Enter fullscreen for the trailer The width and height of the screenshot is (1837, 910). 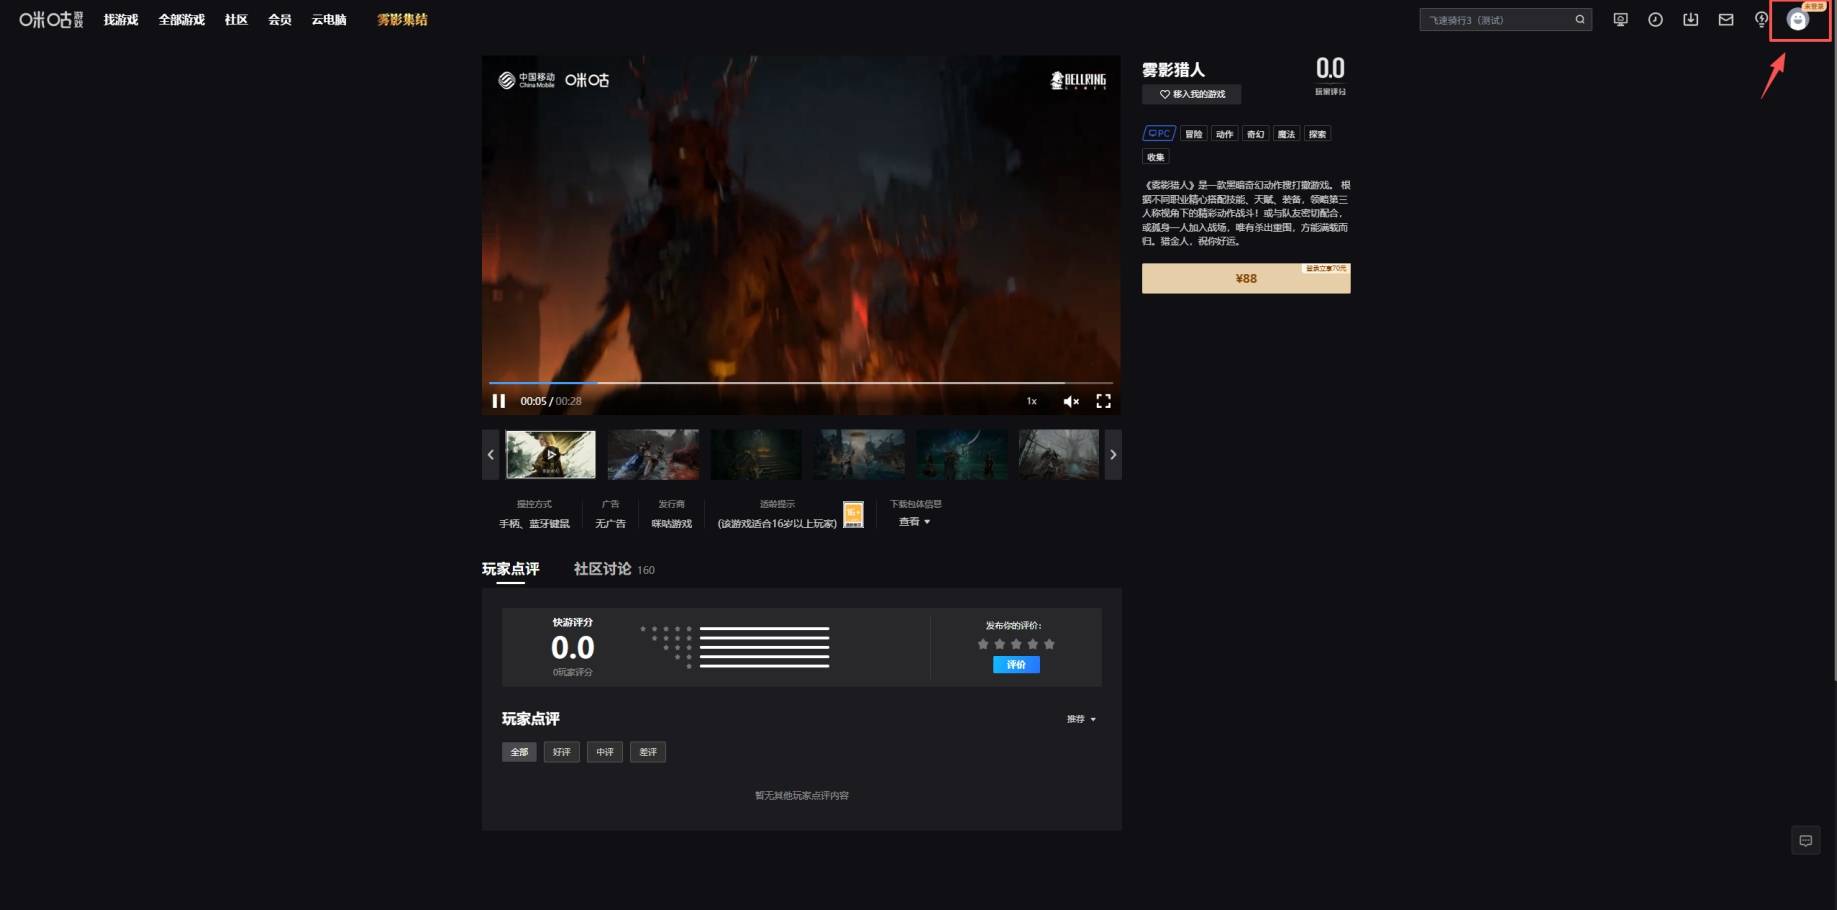(1104, 401)
